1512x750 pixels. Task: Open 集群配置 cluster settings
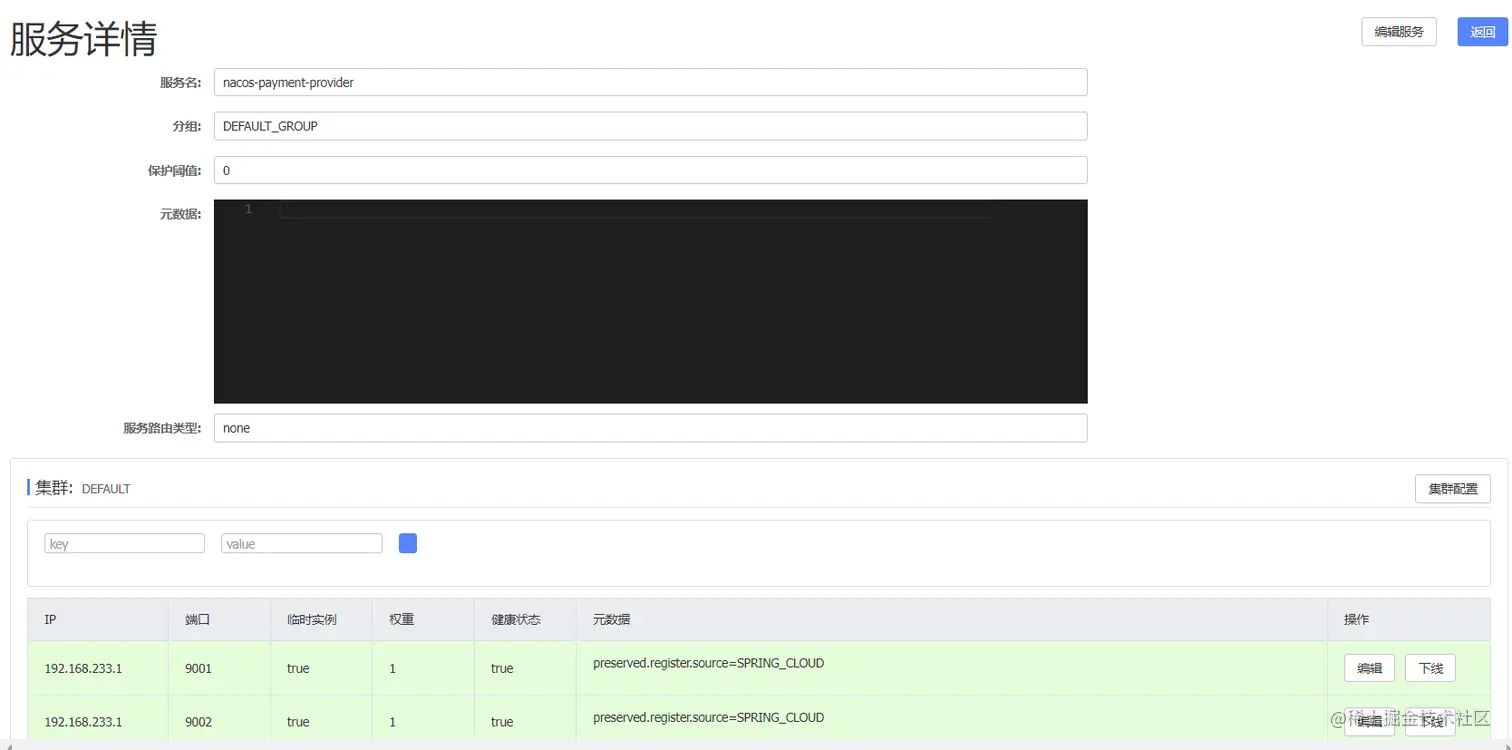pos(1452,489)
